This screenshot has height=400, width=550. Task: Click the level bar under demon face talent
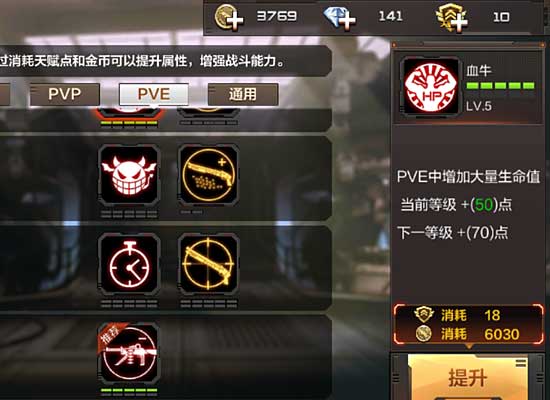pos(129,214)
